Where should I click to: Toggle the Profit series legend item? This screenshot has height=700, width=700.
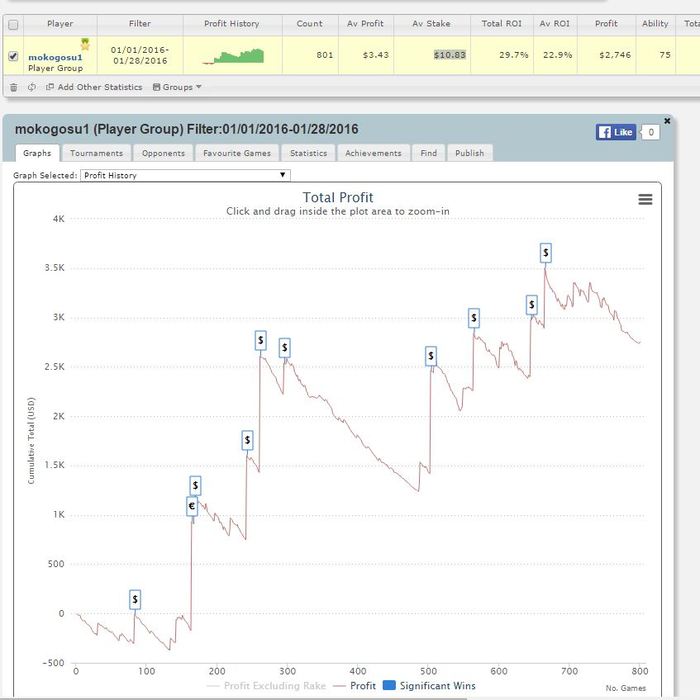coord(355,686)
